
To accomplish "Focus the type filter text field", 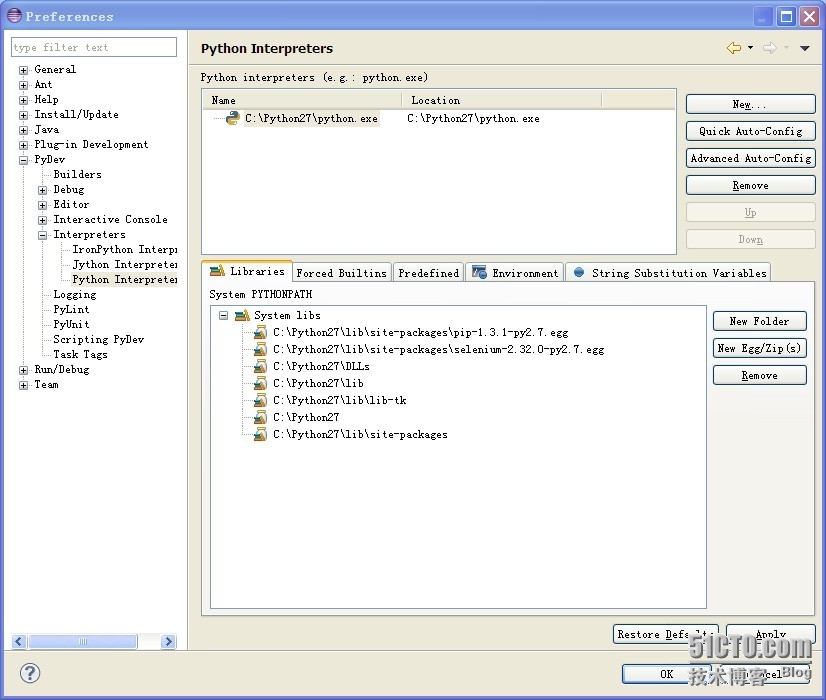I will pyautogui.click(x=94, y=47).
